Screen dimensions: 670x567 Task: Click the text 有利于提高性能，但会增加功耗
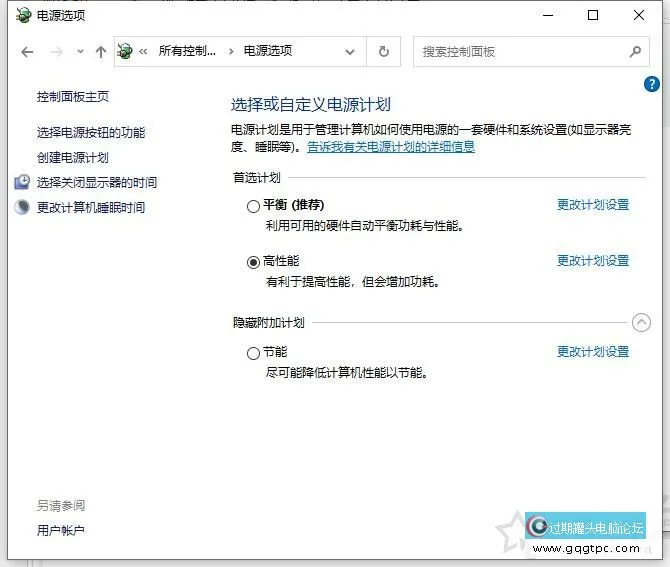353,282
